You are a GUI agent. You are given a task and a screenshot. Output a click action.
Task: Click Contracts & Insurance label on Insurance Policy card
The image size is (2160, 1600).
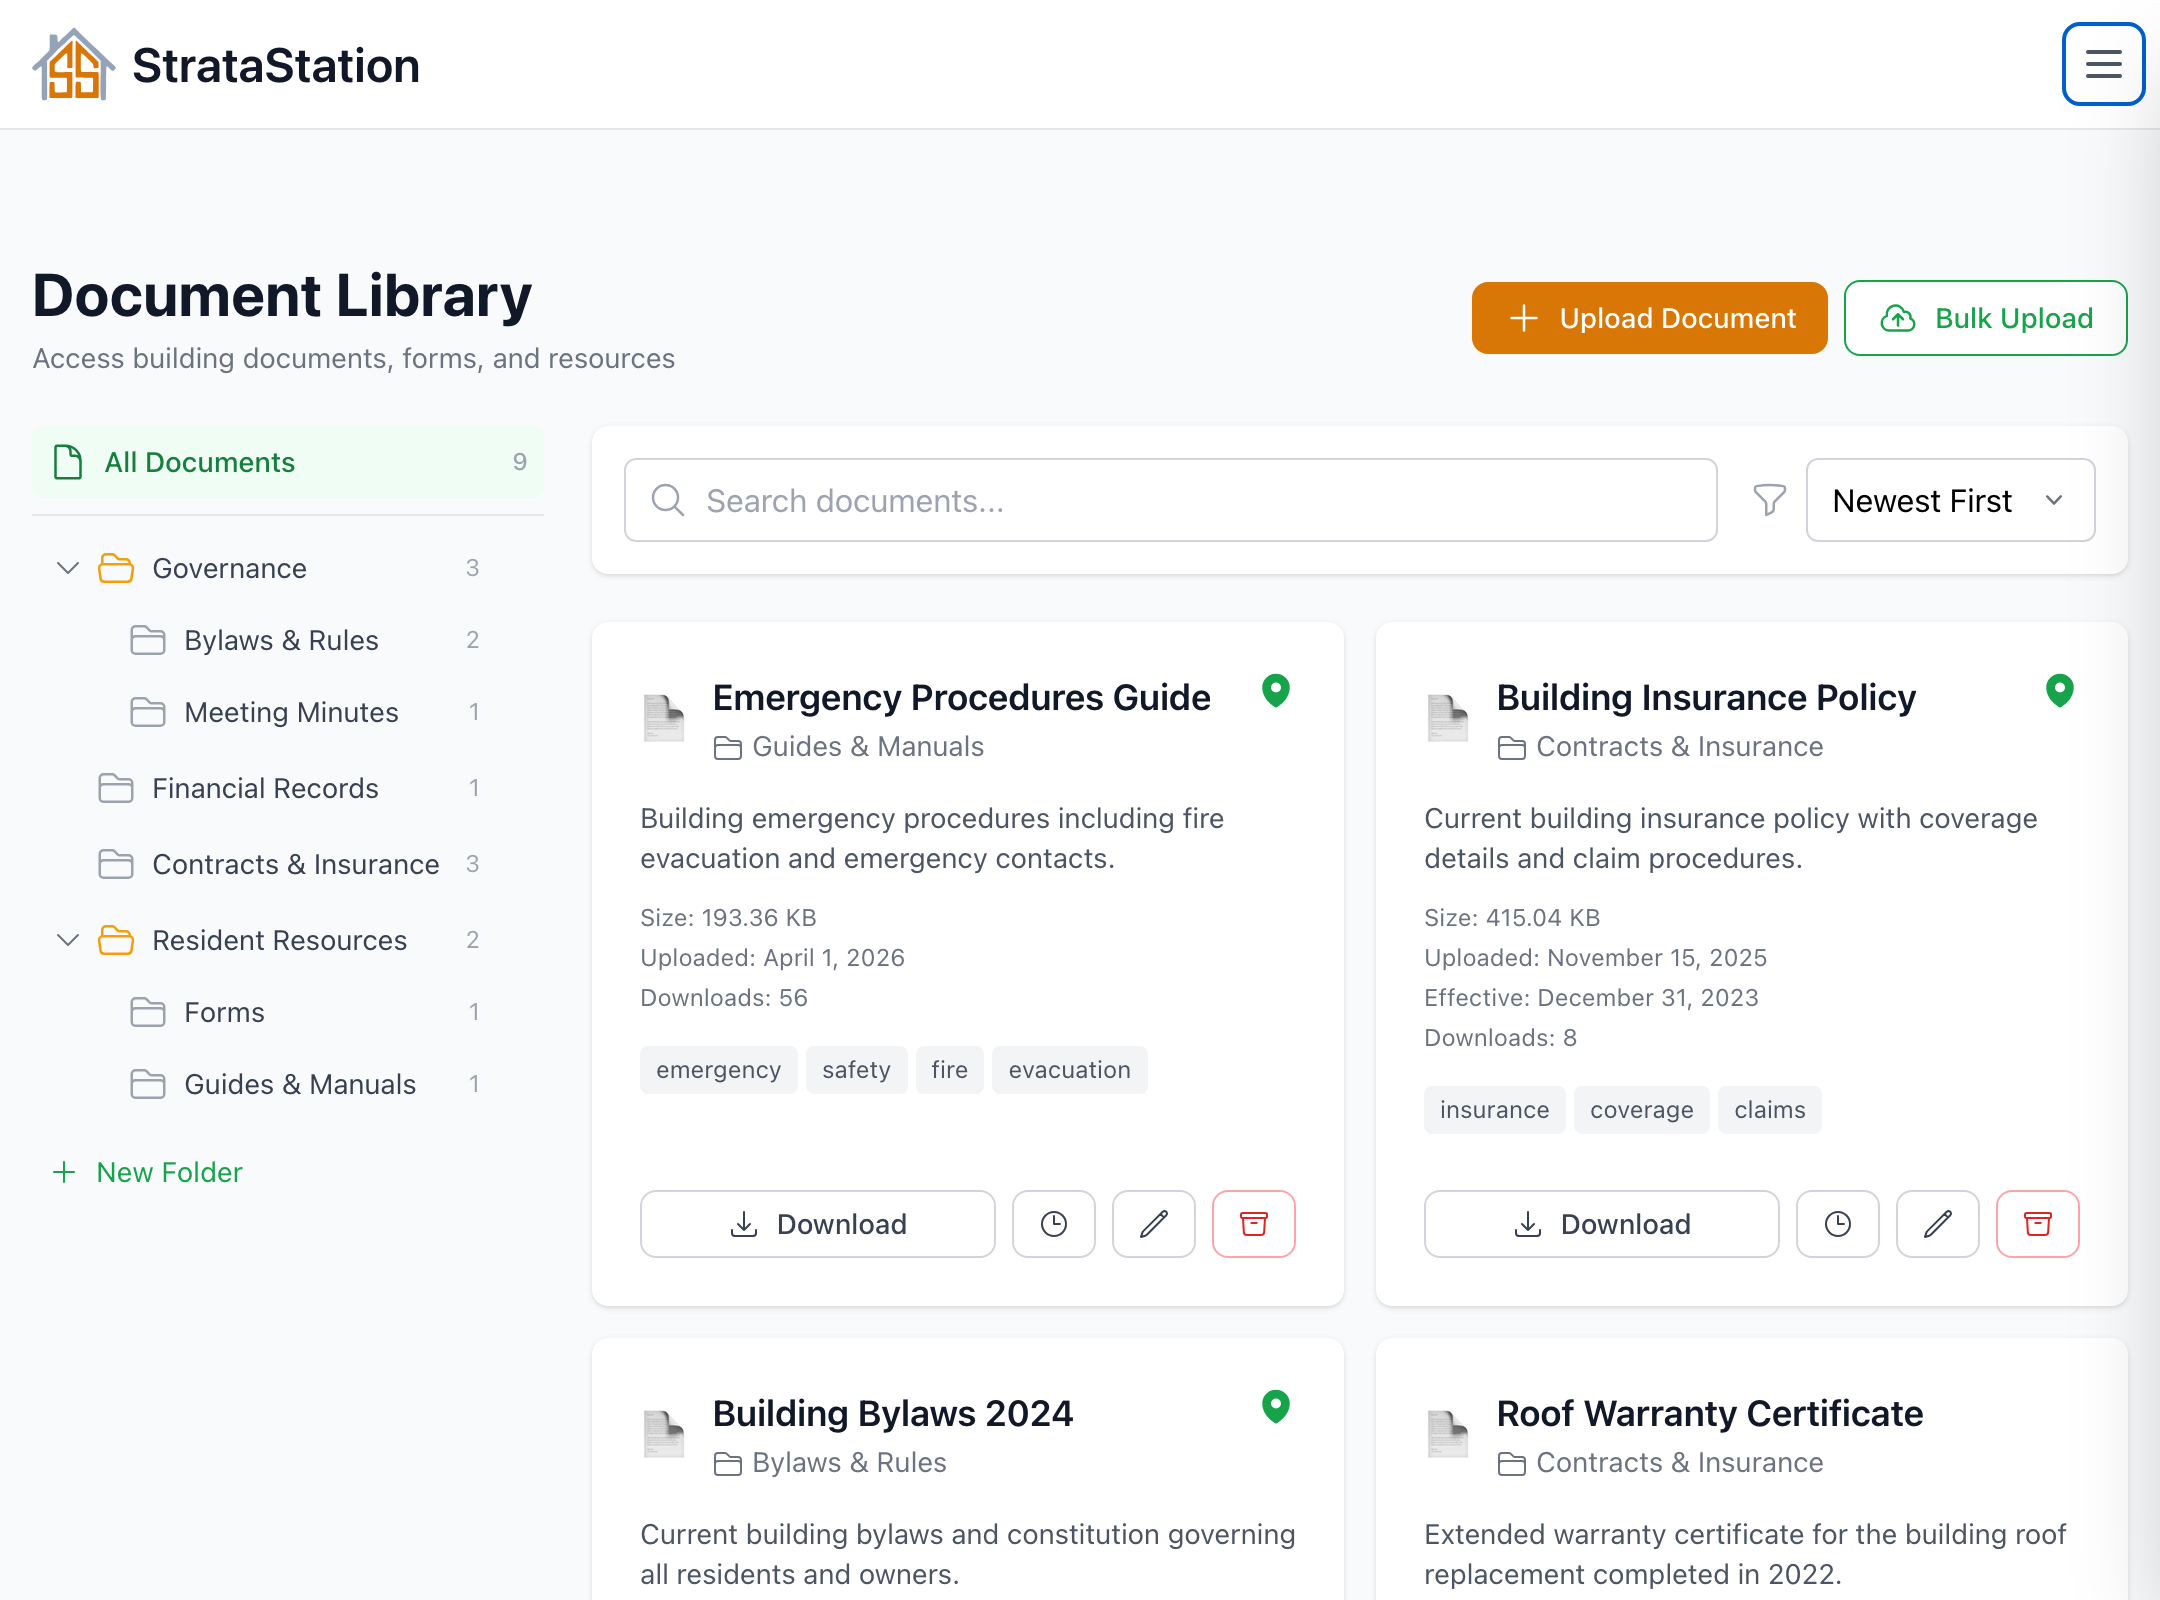[1680, 747]
